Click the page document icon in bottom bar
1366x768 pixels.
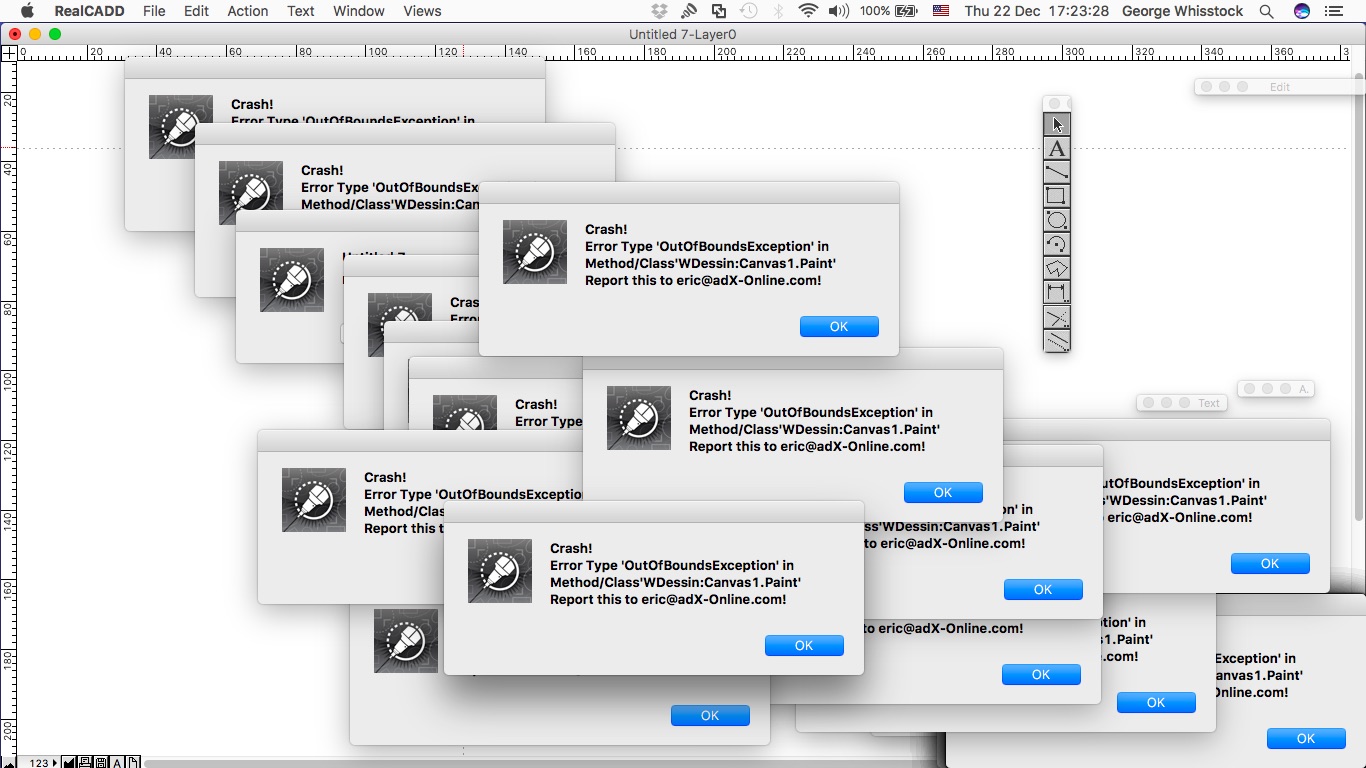click(133, 762)
